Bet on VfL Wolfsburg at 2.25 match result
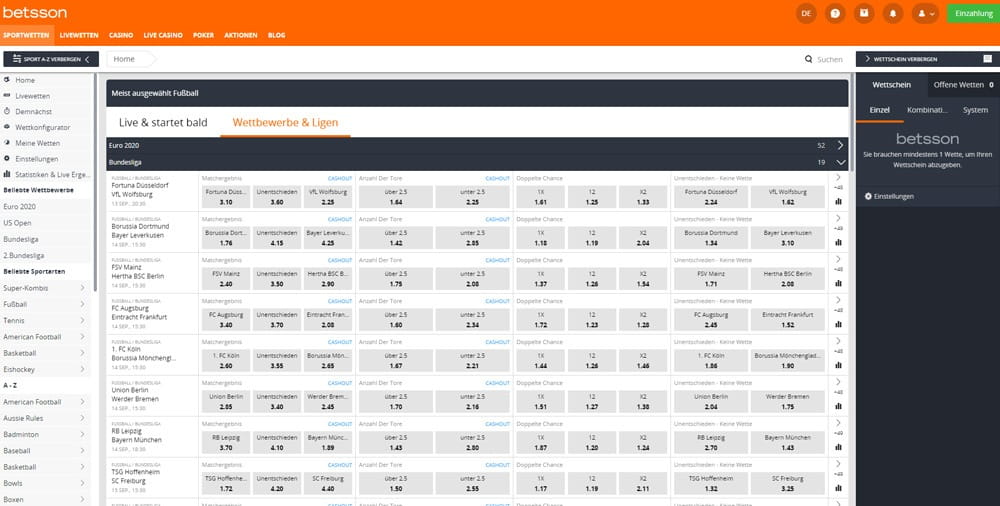 [328, 197]
